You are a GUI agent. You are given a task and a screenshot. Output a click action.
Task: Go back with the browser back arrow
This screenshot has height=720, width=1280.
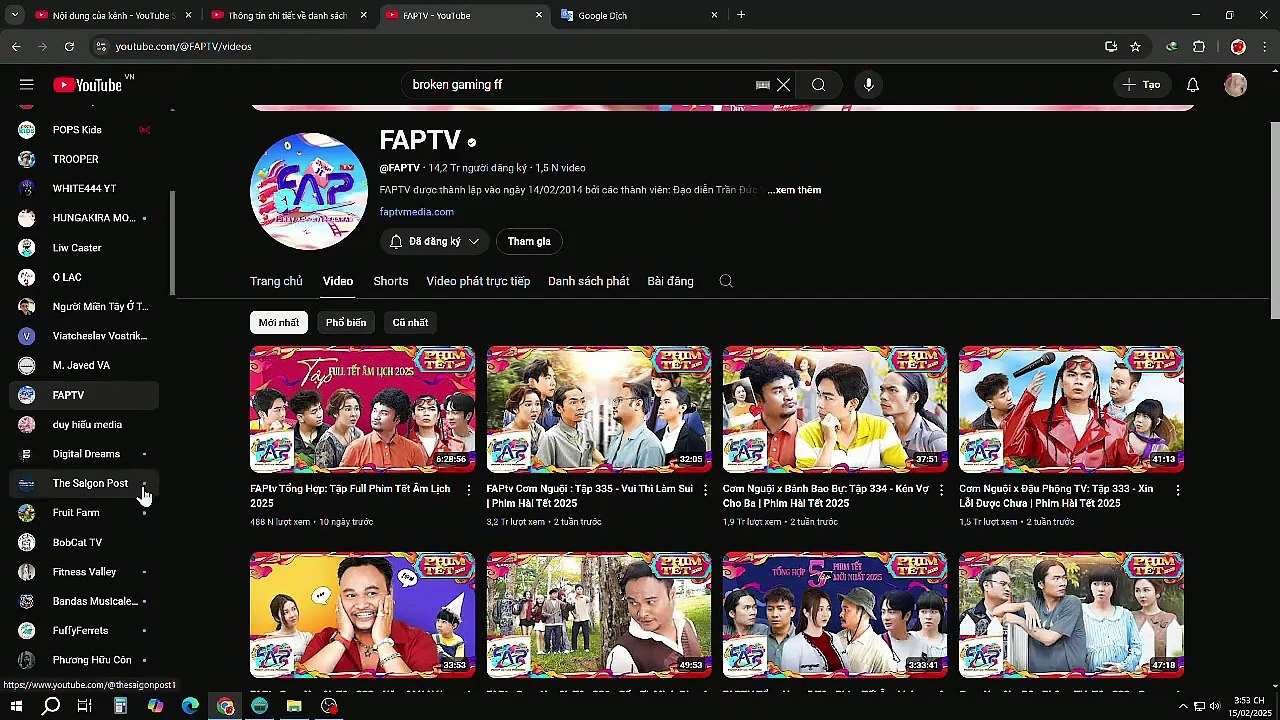pos(16,46)
